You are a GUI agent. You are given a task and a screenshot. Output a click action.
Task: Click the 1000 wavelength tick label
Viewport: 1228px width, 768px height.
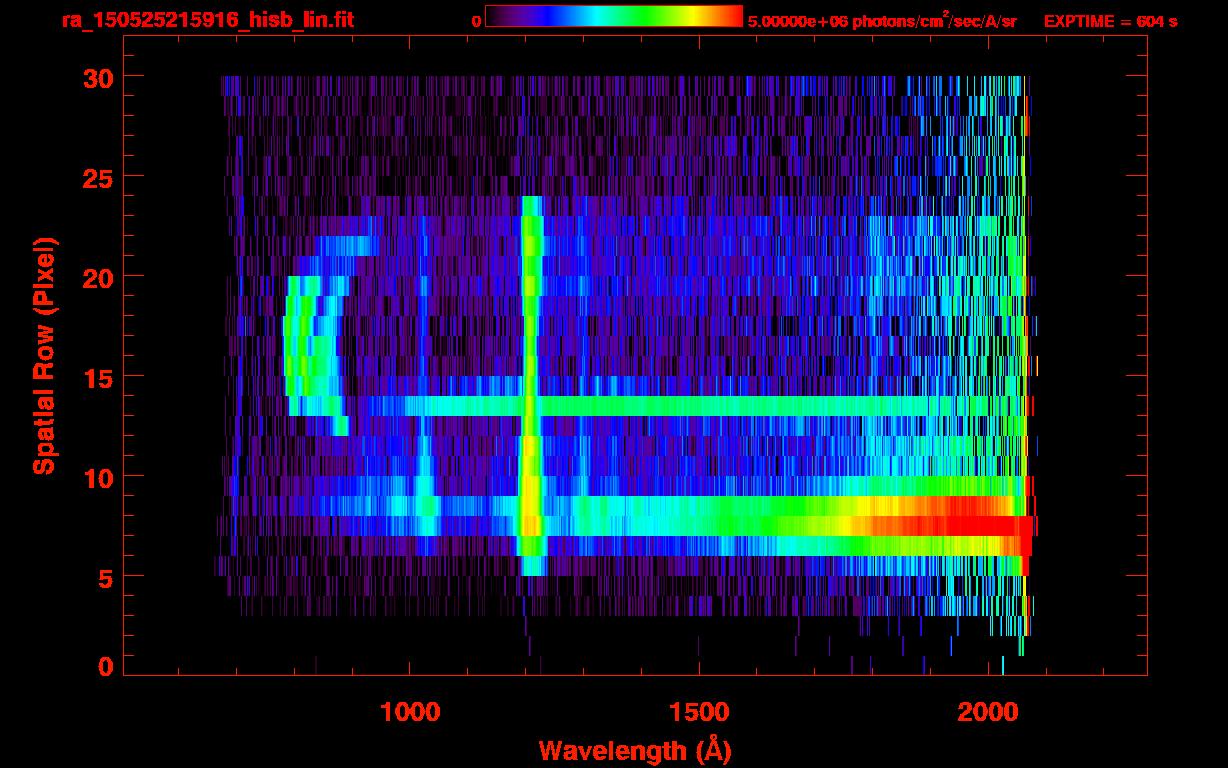[x=410, y=712]
